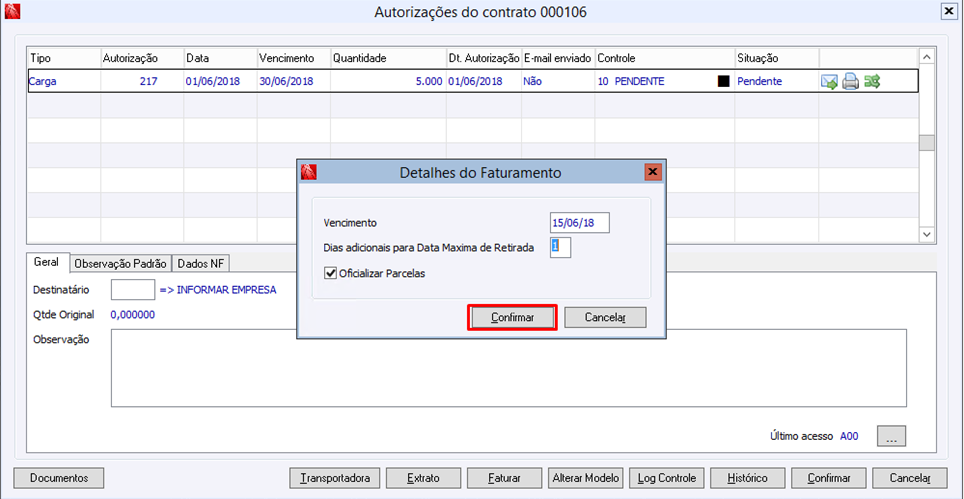Click the Destinatário input box
Viewport: 964px width, 499px height.
(133, 289)
